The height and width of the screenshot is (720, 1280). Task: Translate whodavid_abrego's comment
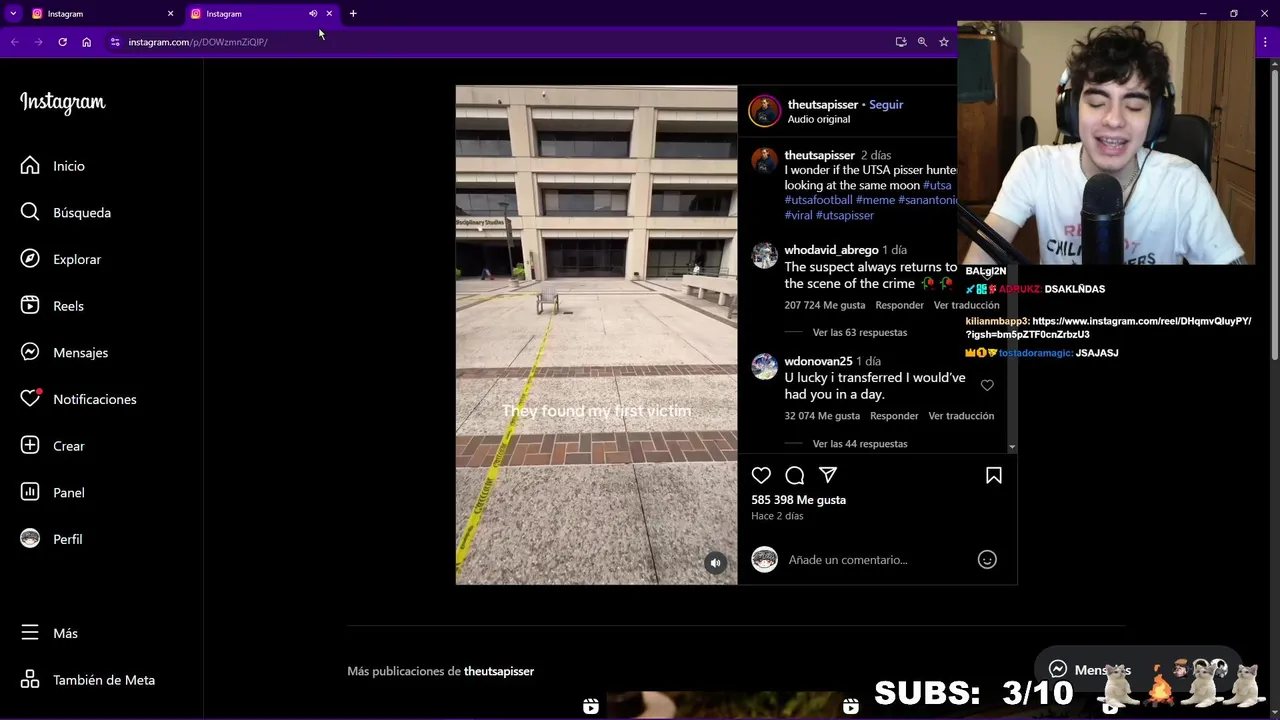click(x=966, y=305)
